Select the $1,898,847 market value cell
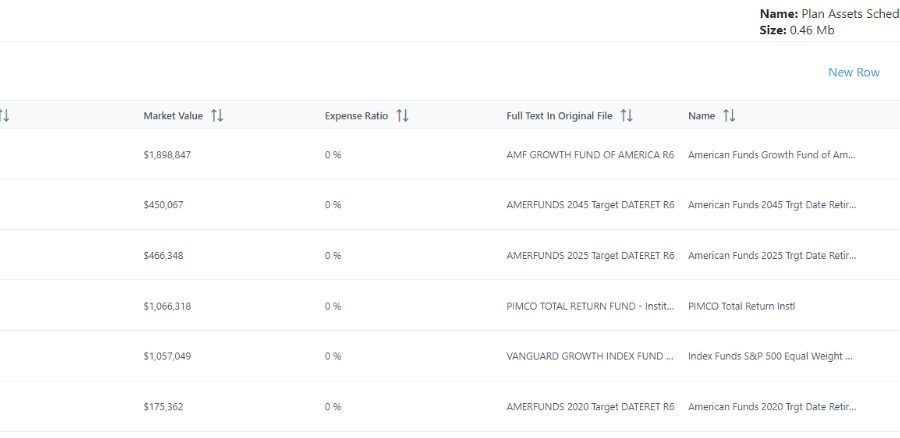 [x=167, y=155]
